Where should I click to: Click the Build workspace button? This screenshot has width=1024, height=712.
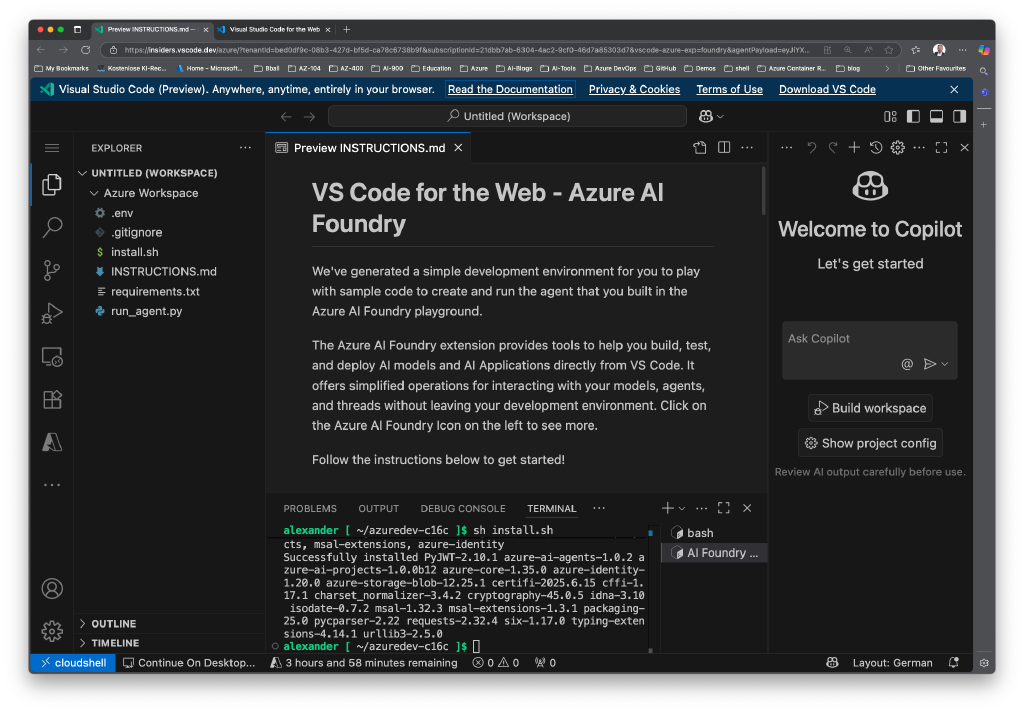click(869, 408)
